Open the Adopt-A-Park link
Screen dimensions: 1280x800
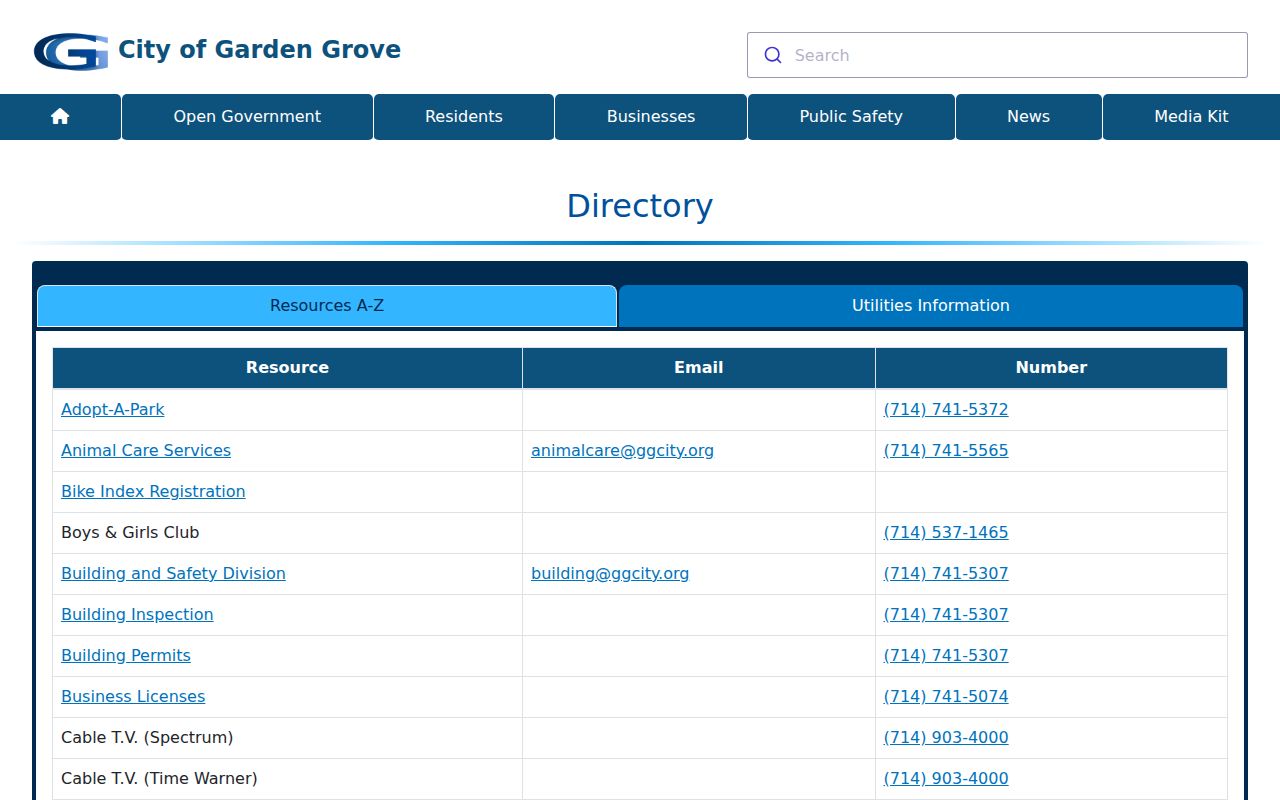coord(113,409)
